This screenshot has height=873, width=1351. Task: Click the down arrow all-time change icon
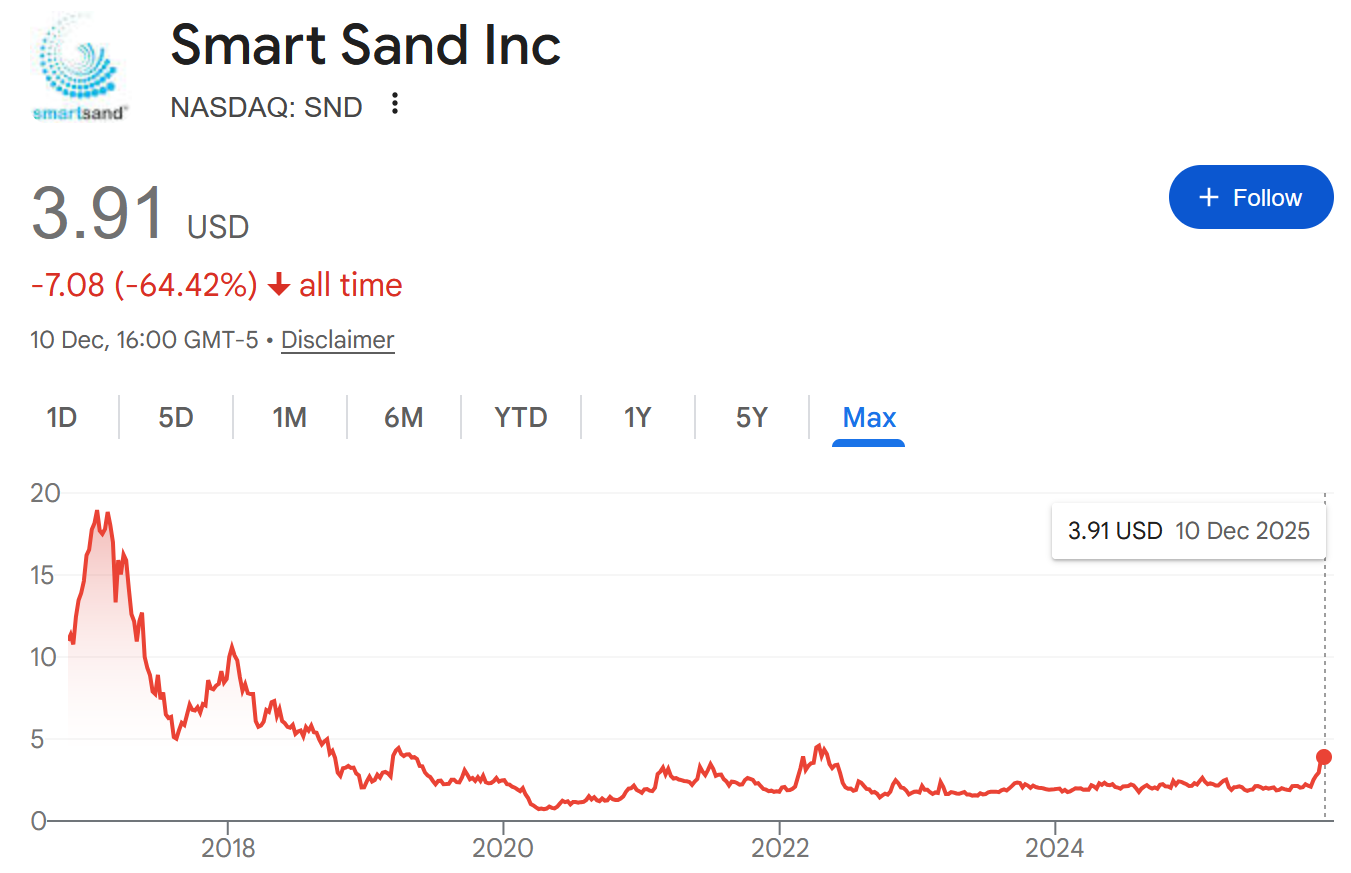pos(279,286)
